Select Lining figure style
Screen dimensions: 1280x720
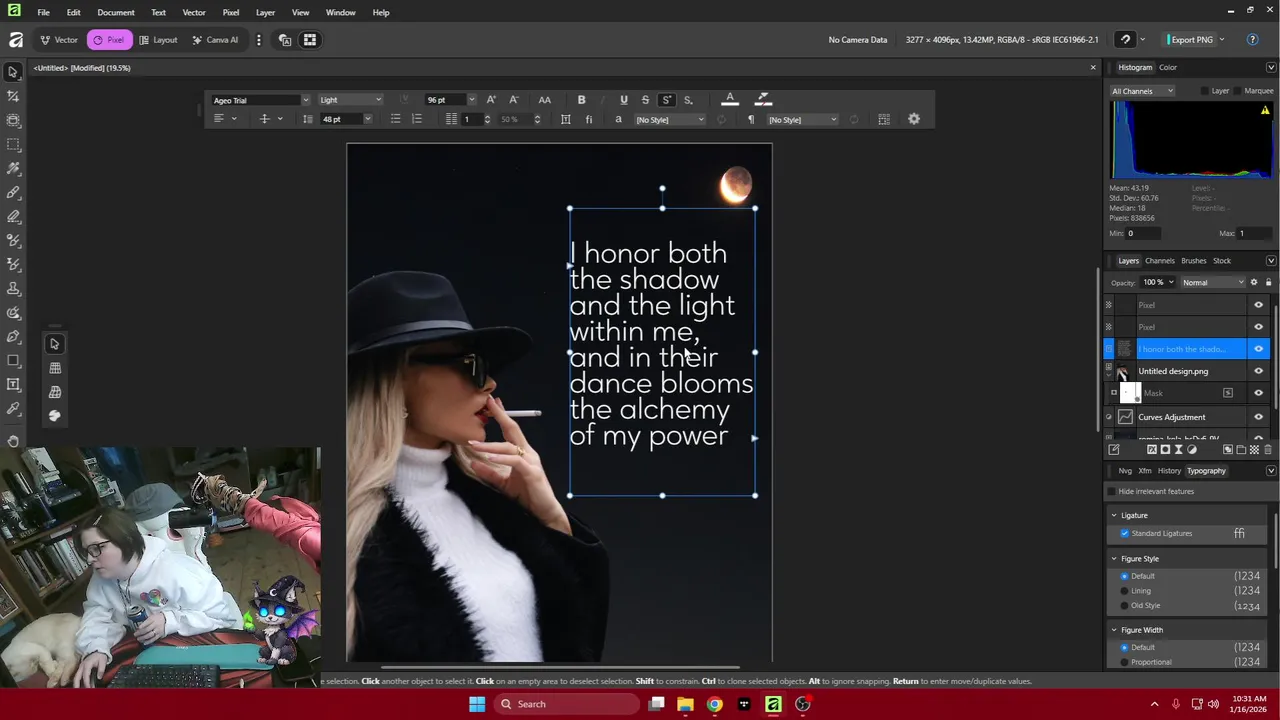click(x=1124, y=591)
